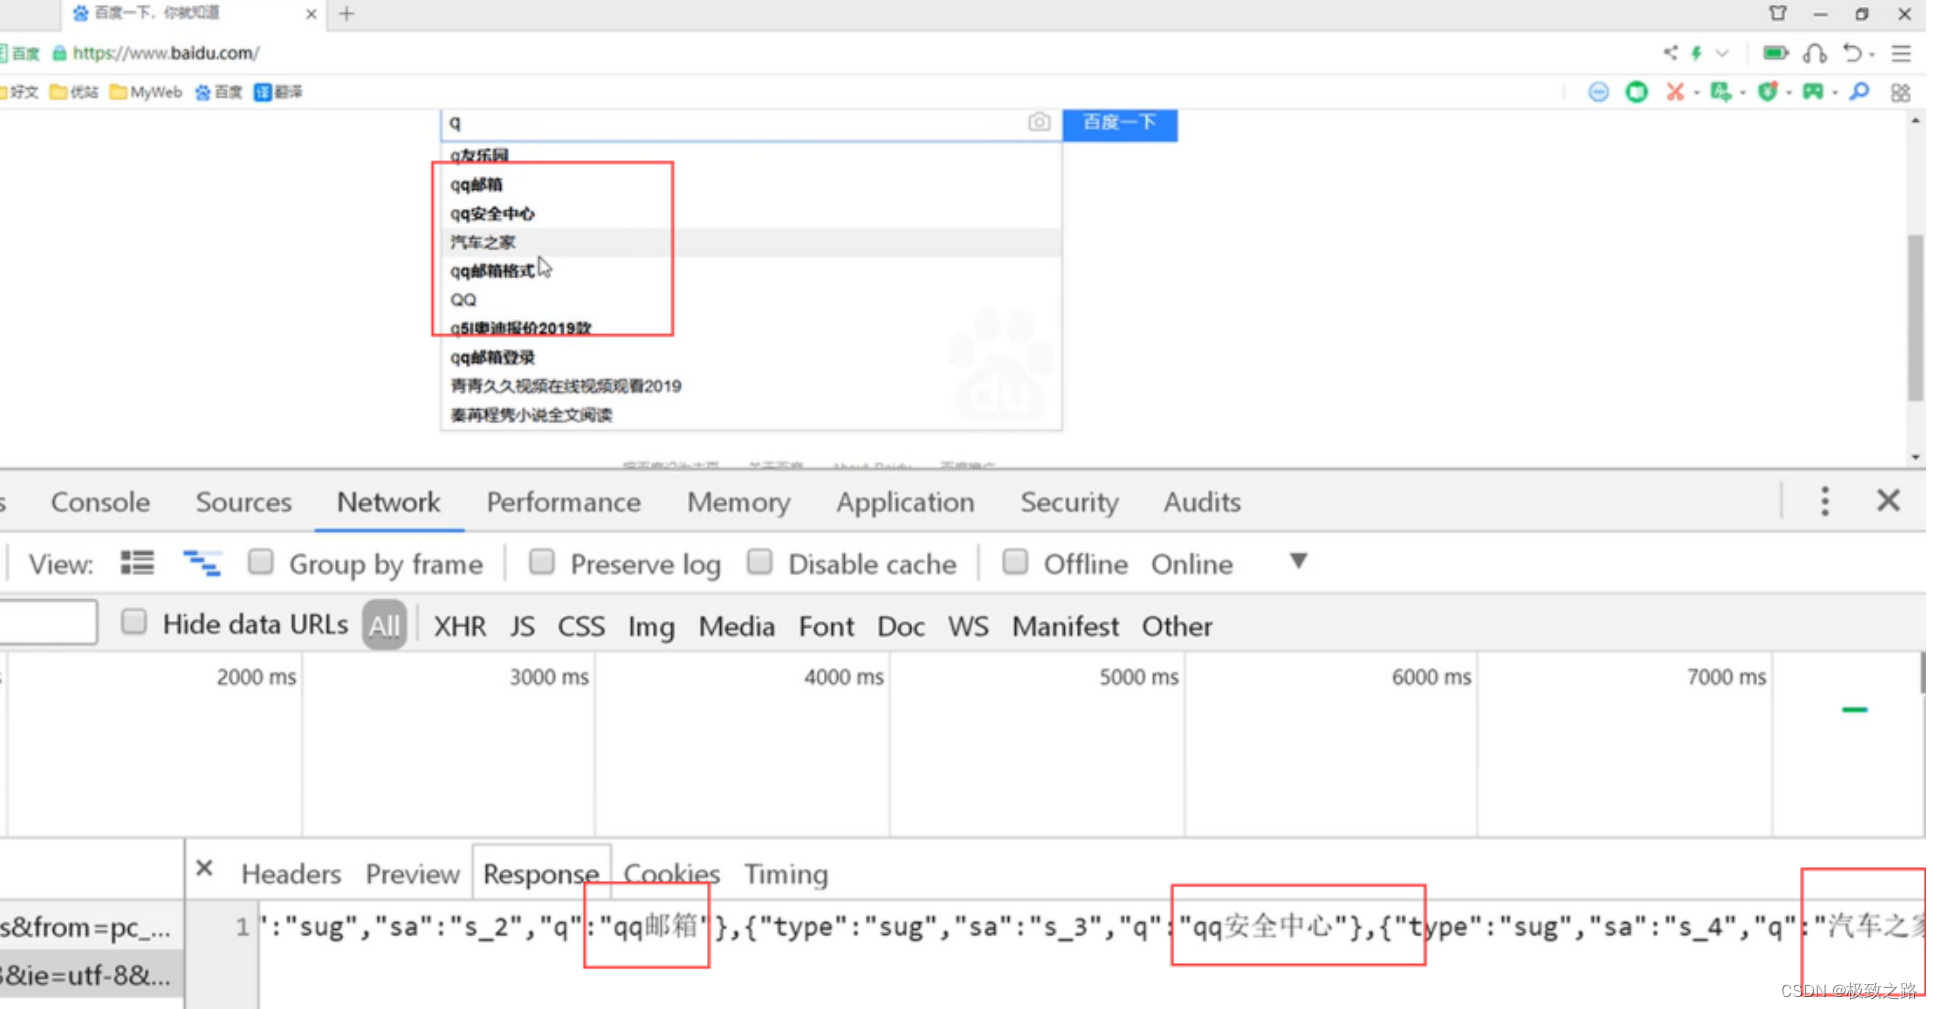Select suggestion qq邮箱
This screenshot has height=1009, width=1933.
point(751,185)
